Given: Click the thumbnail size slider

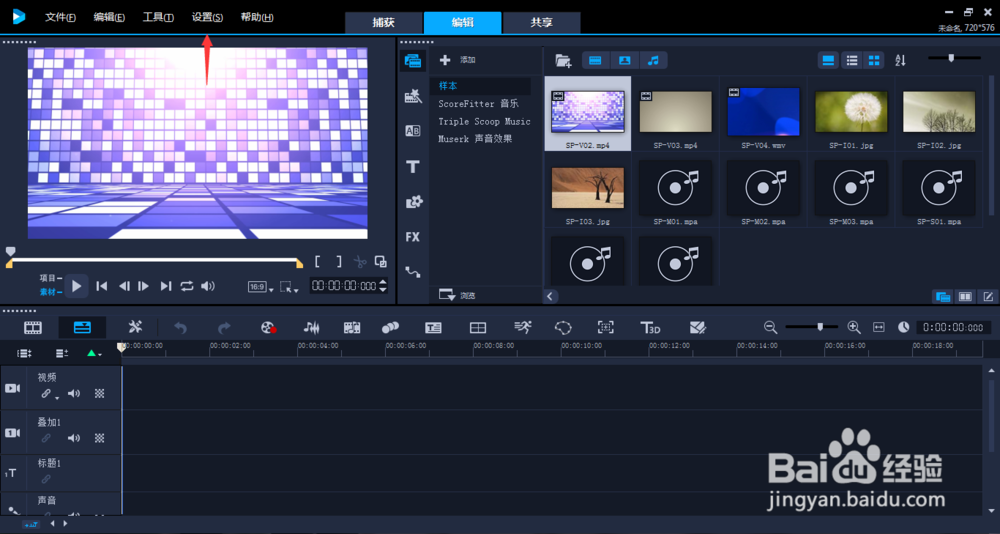Looking at the screenshot, I should tap(954, 58).
